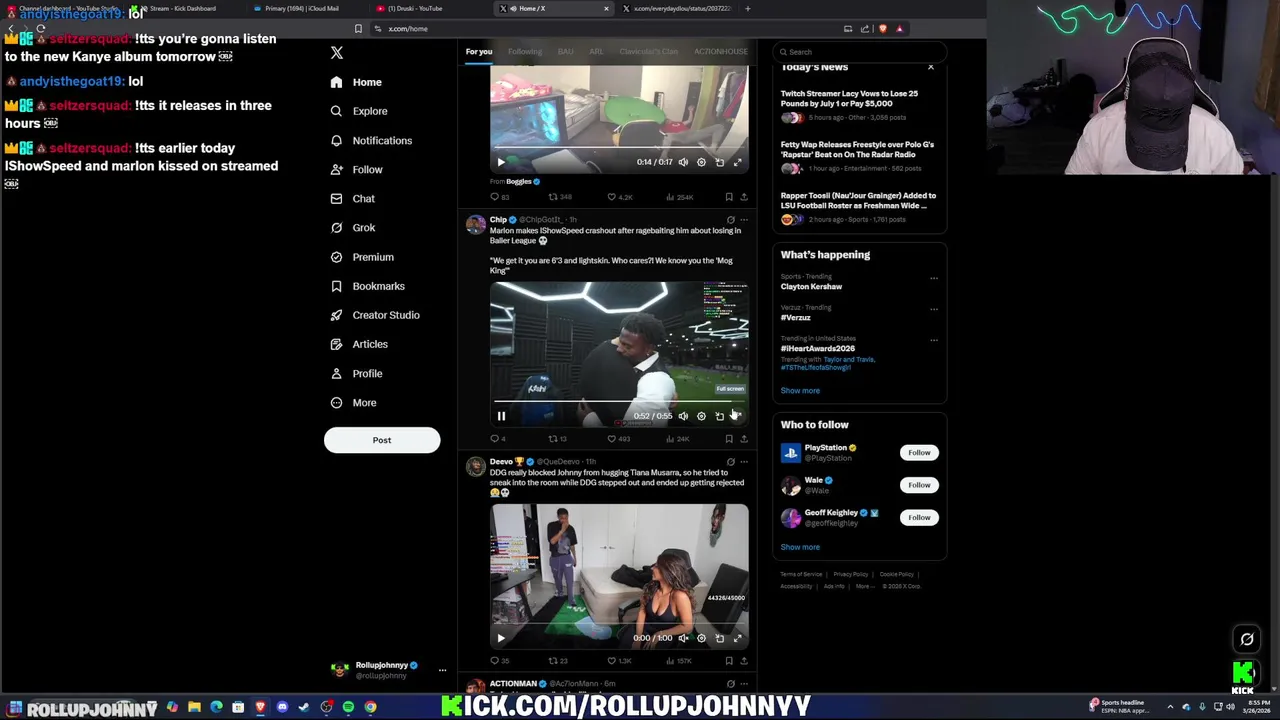Pause the Chip post video
The height and width of the screenshot is (720, 1280).
coord(501,416)
